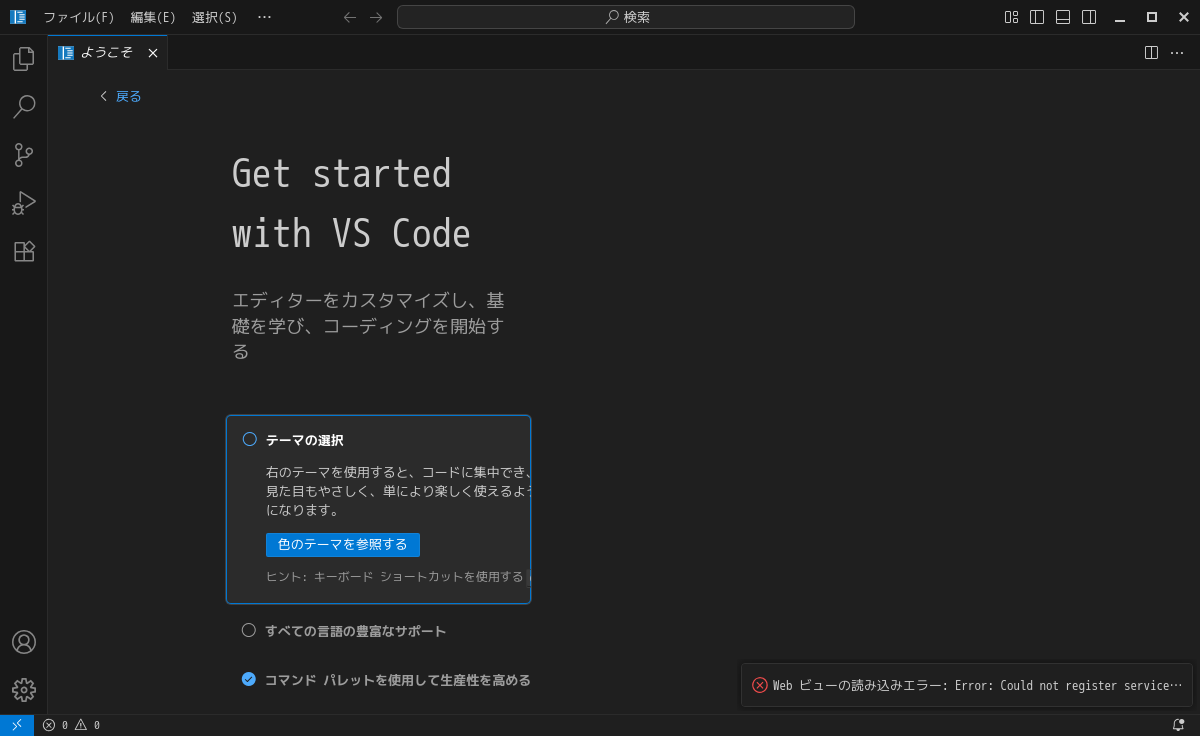Viewport: 1200px width, 736px height.
Task: Open the Explorer view in activity bar
Action: [24, 59]
